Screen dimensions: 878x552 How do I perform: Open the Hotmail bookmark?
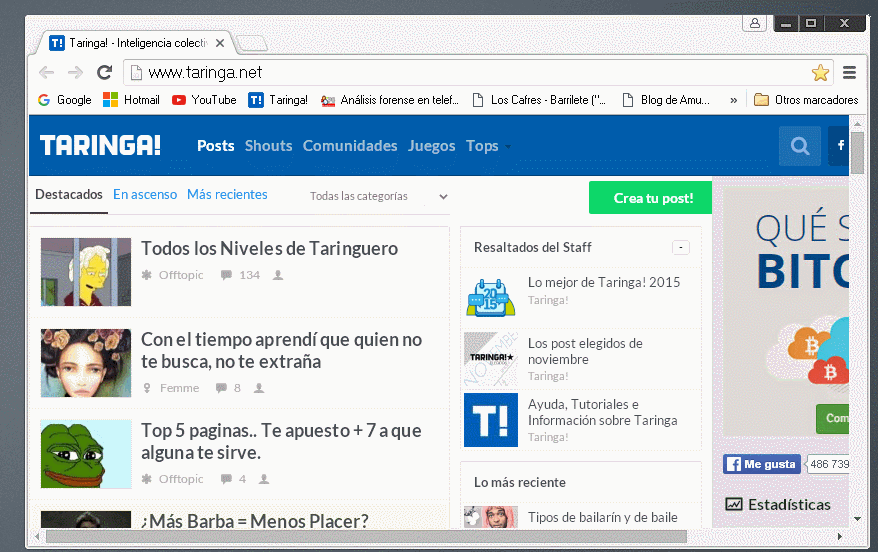(x=132, y=100)
